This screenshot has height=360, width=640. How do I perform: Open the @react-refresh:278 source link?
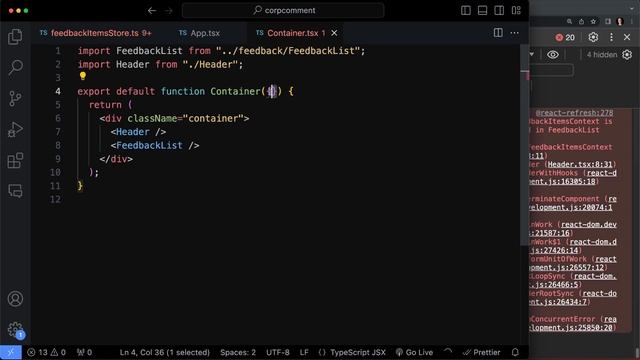coord(574,113)
